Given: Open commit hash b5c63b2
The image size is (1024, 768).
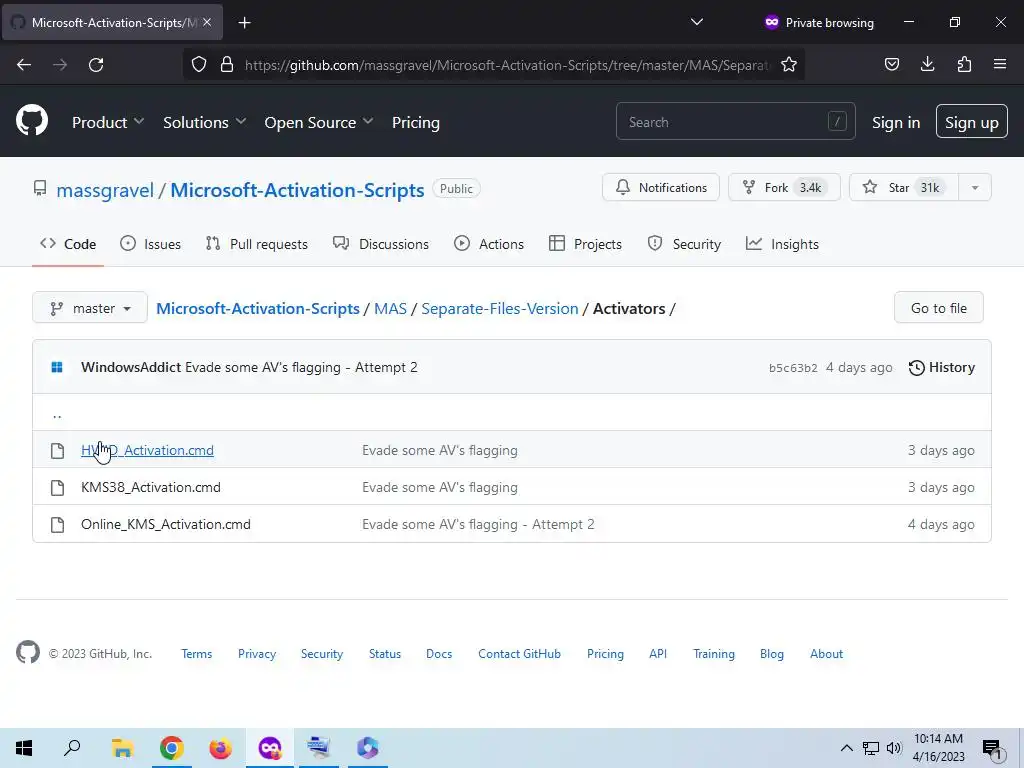Looking at the screenshot, I should click(793, 368).
